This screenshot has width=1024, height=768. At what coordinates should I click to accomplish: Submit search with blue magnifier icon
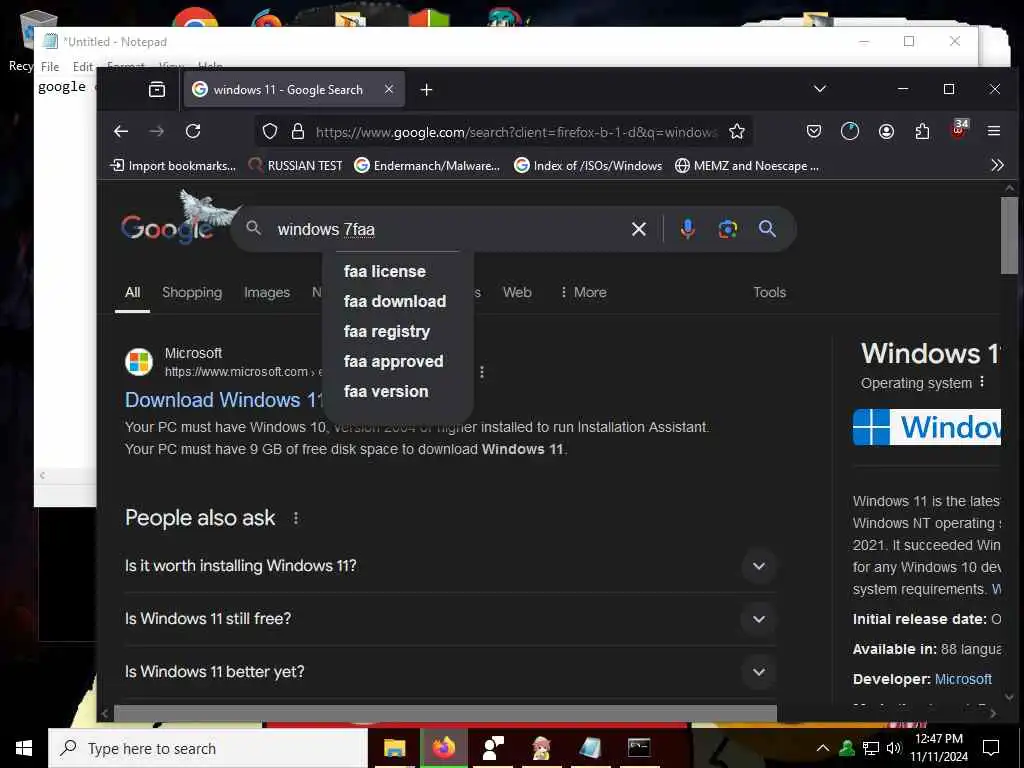767,229
